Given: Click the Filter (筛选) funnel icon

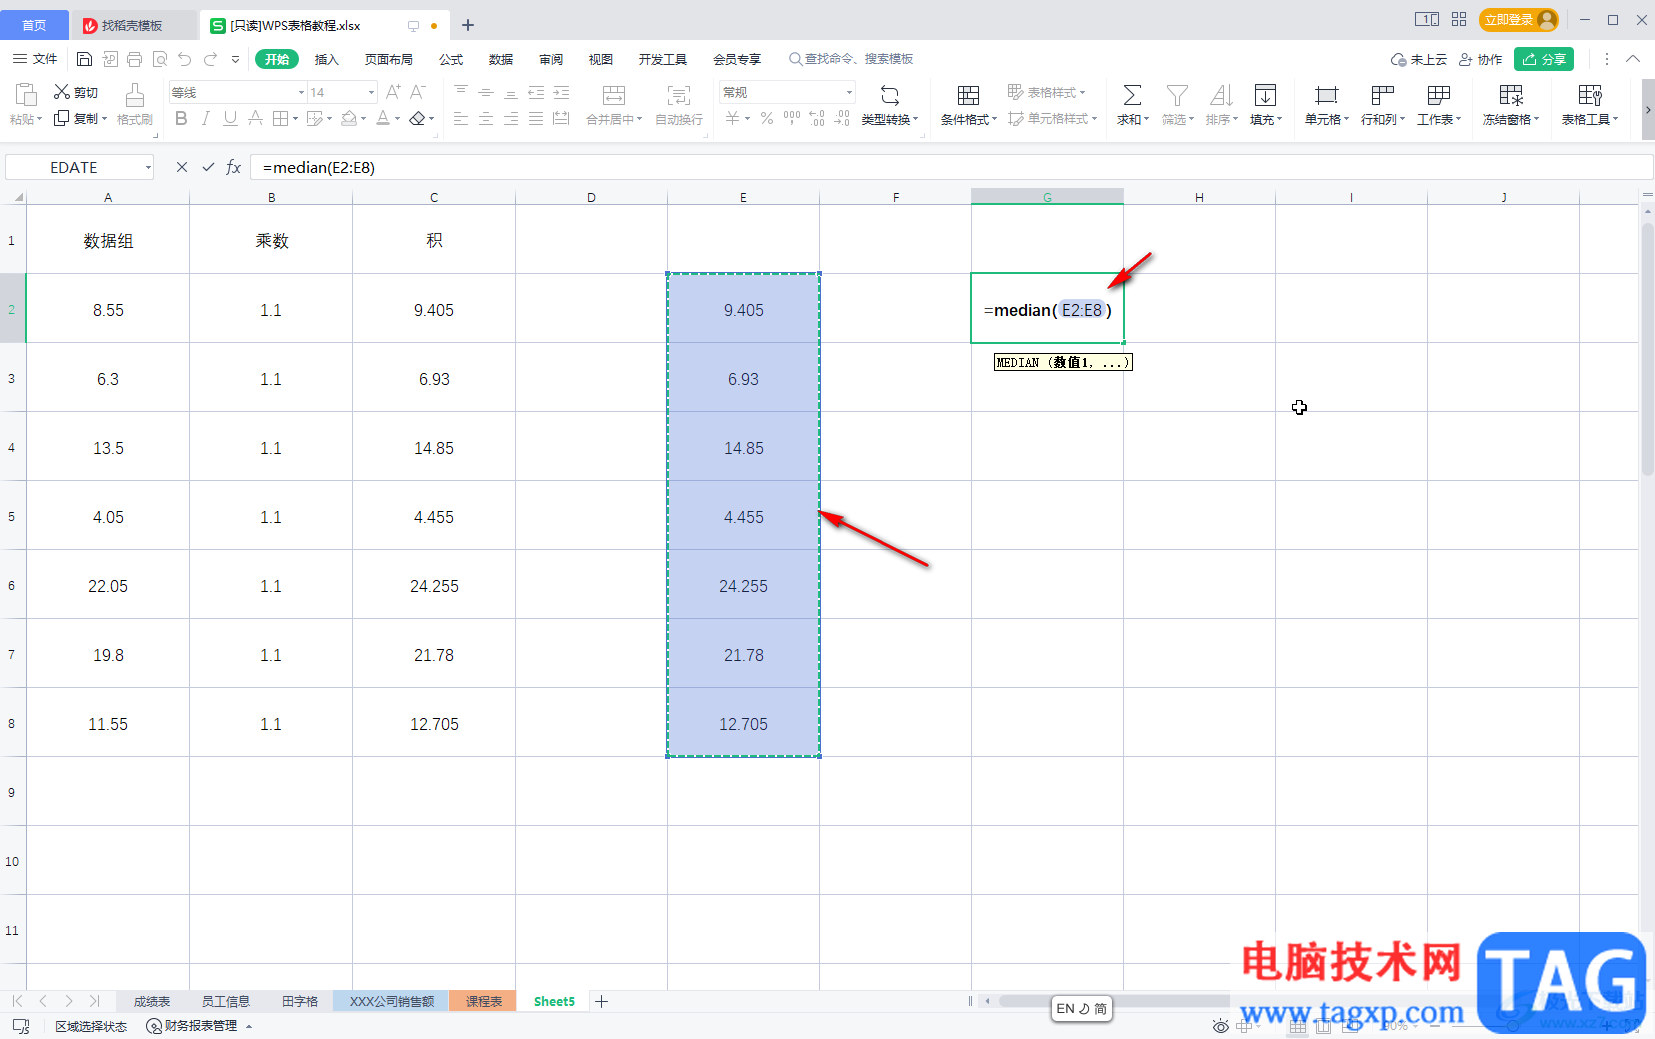Looking at the screenshot, I should pos(1178,95).
